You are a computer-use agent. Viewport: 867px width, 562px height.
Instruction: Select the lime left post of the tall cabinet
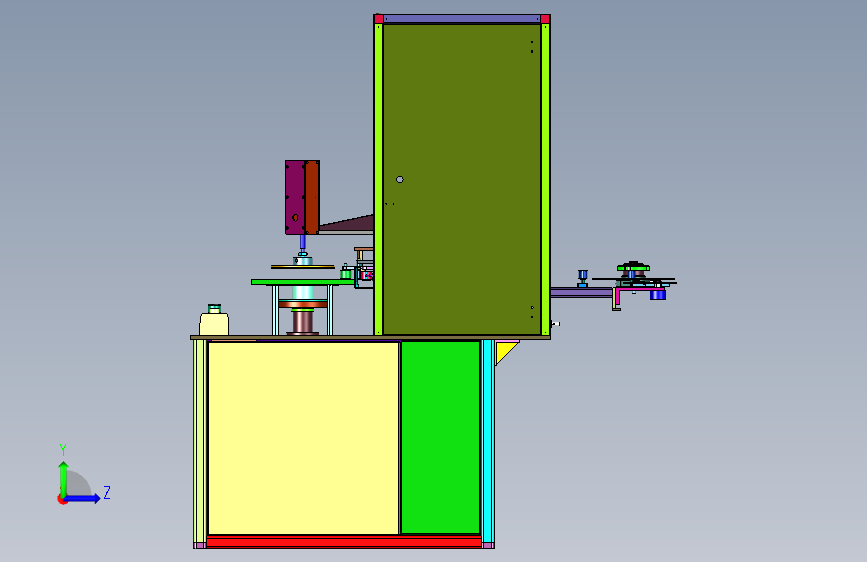(379, 179)
